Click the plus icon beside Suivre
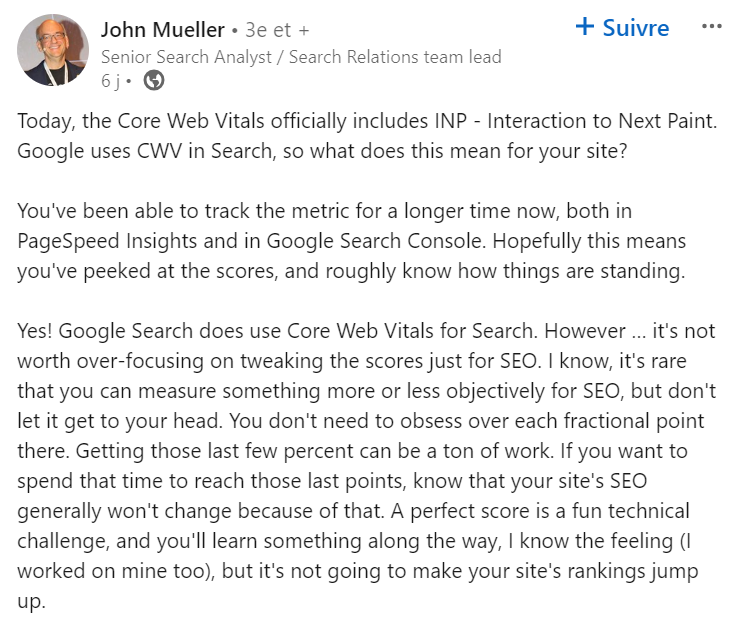The image size is (742, 622). (585, 26)
